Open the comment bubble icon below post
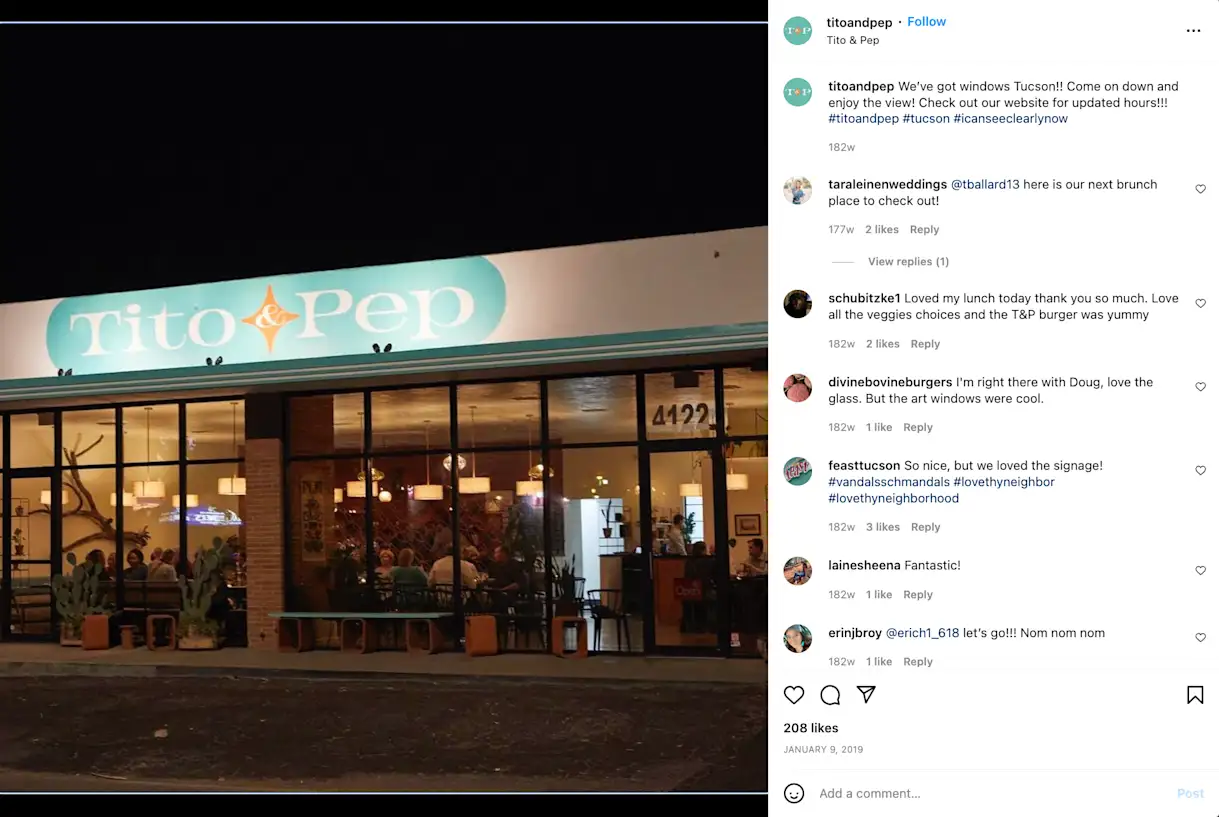Image resolution: width=1219 pixels, height=817 pixels. (830, 695)
